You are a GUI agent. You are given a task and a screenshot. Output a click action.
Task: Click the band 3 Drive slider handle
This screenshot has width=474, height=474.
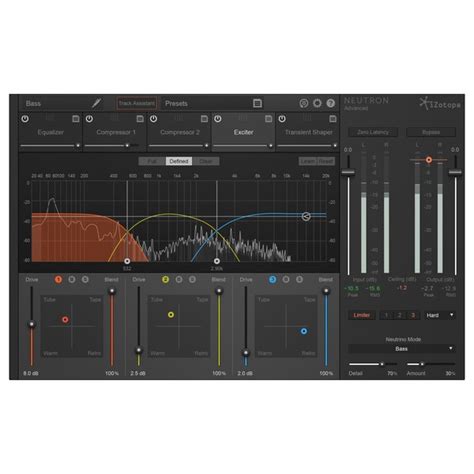pos(246,352)
